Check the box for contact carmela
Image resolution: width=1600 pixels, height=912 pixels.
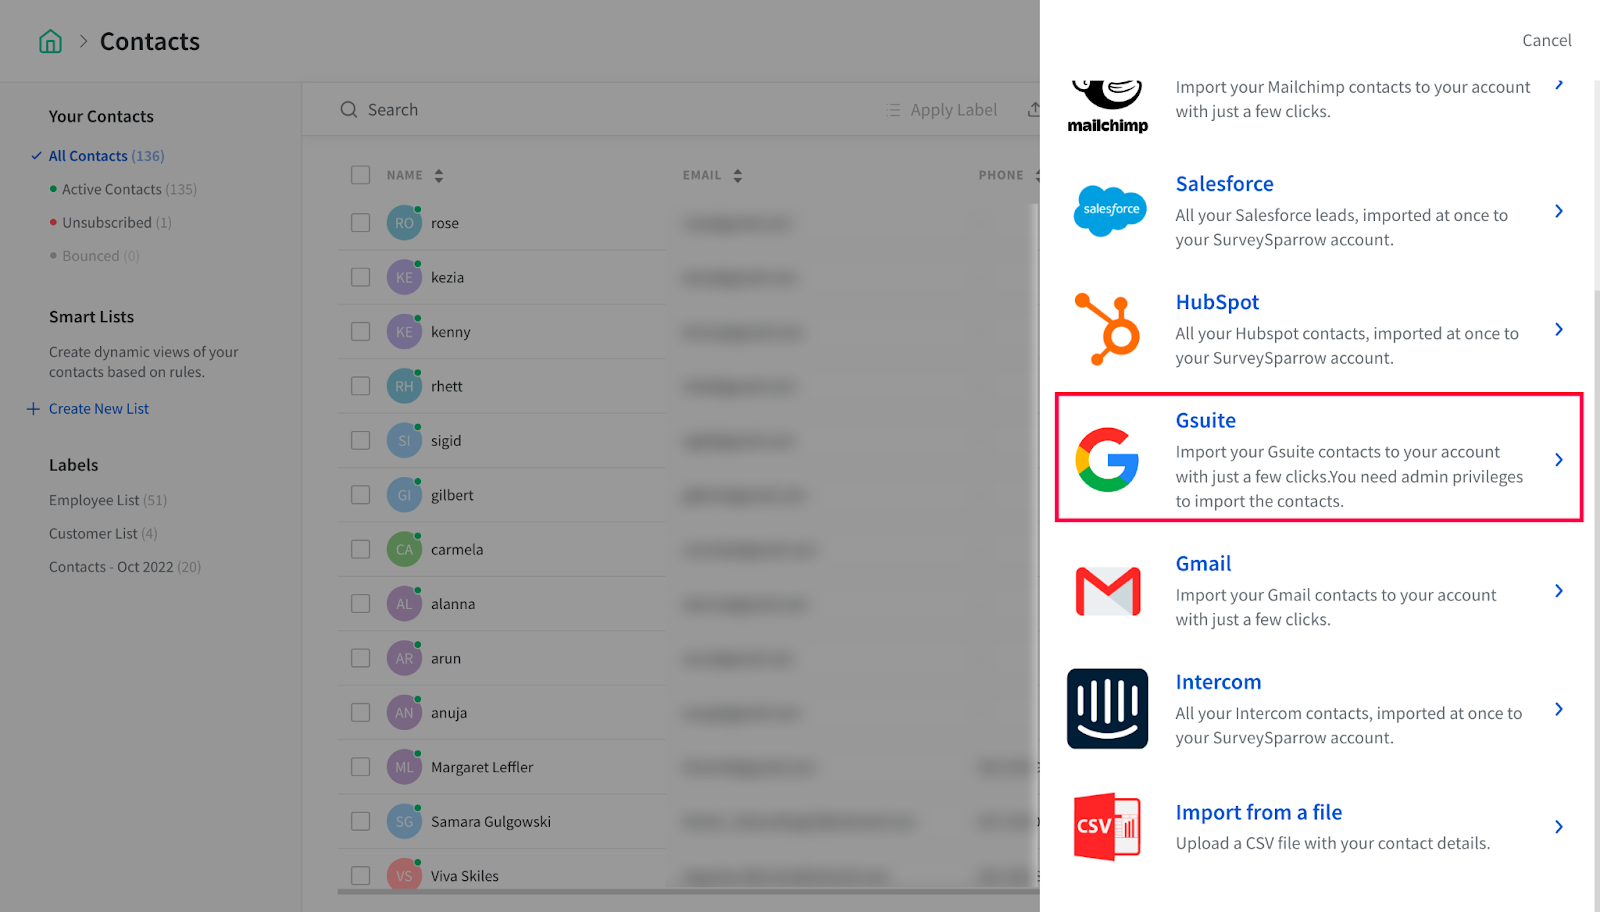[361, 549]
